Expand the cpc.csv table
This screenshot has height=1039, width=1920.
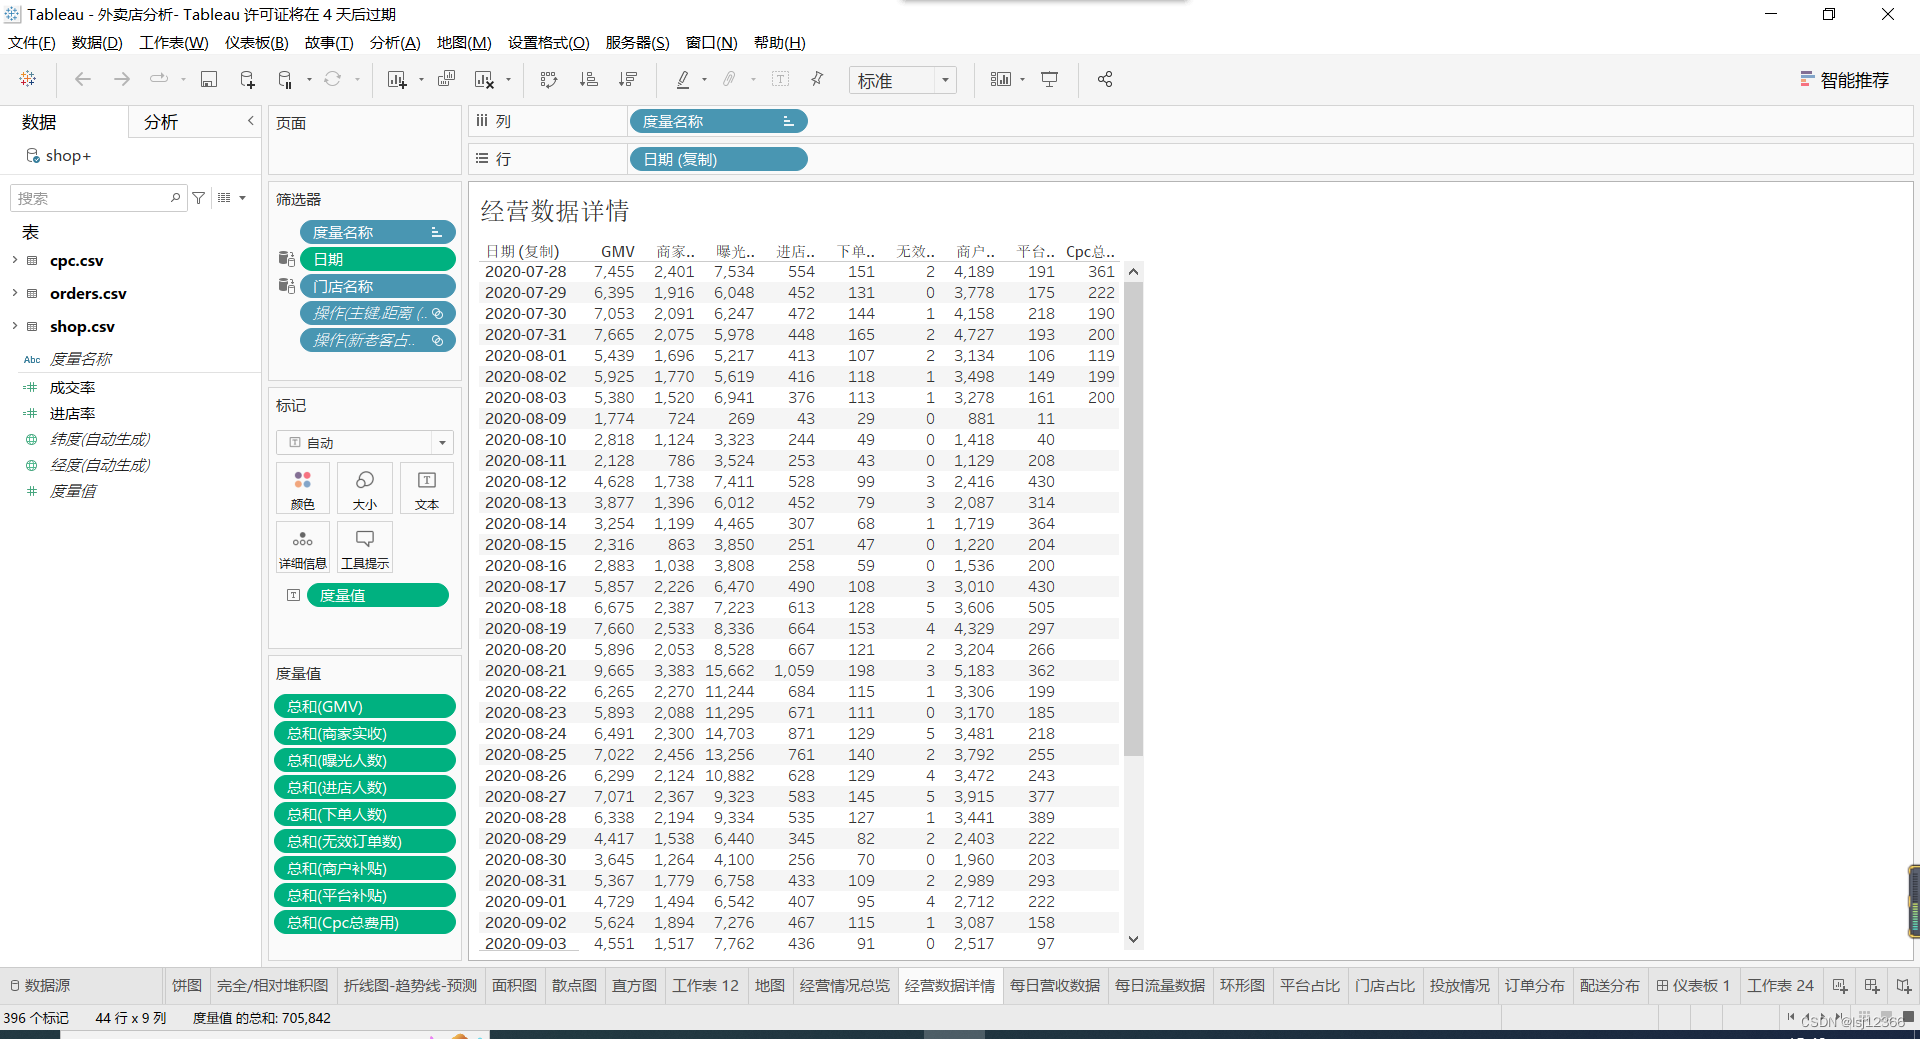tap(15, 260)
